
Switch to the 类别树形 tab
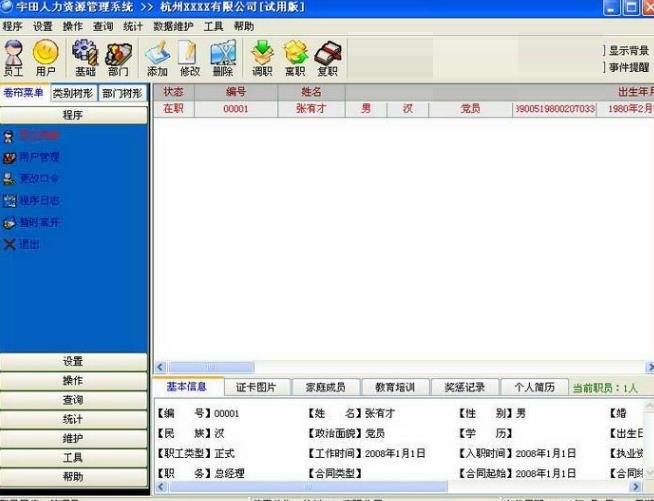73,93
